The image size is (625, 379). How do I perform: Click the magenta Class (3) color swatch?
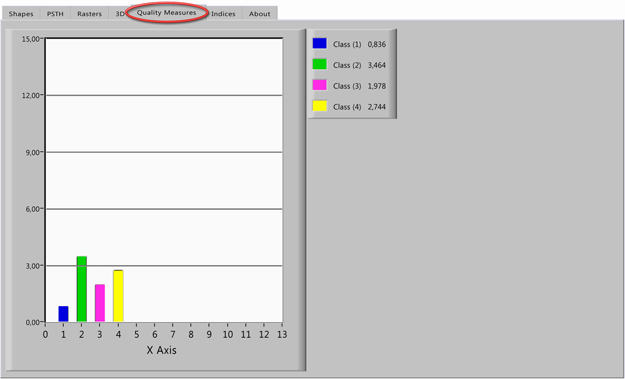click(x=320, y=85)
